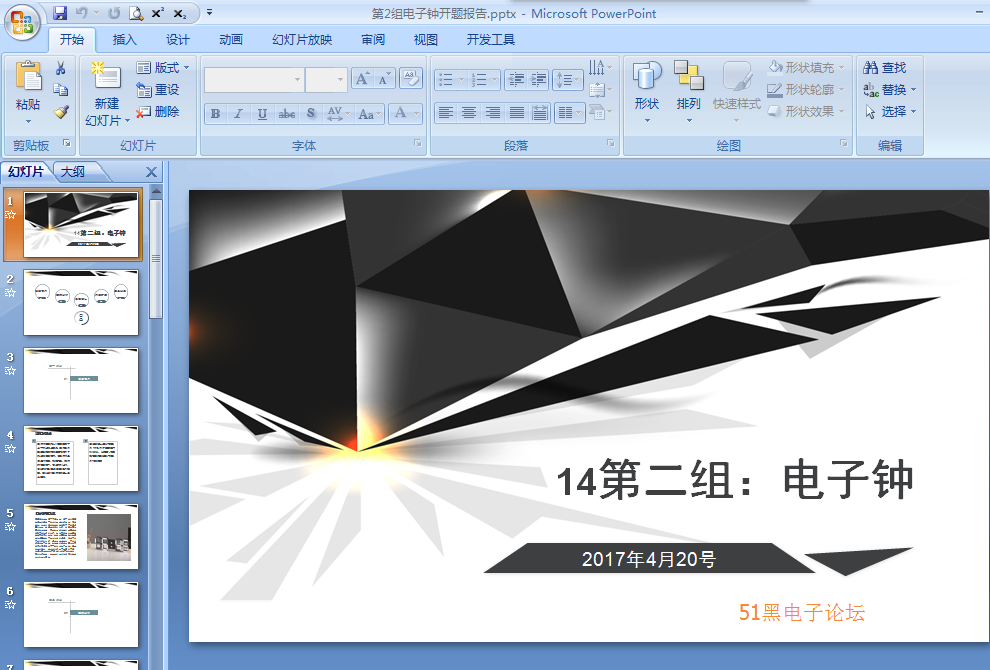
Task: Click 新建幻灯片 to add a slide
Action: coord(107,93)
